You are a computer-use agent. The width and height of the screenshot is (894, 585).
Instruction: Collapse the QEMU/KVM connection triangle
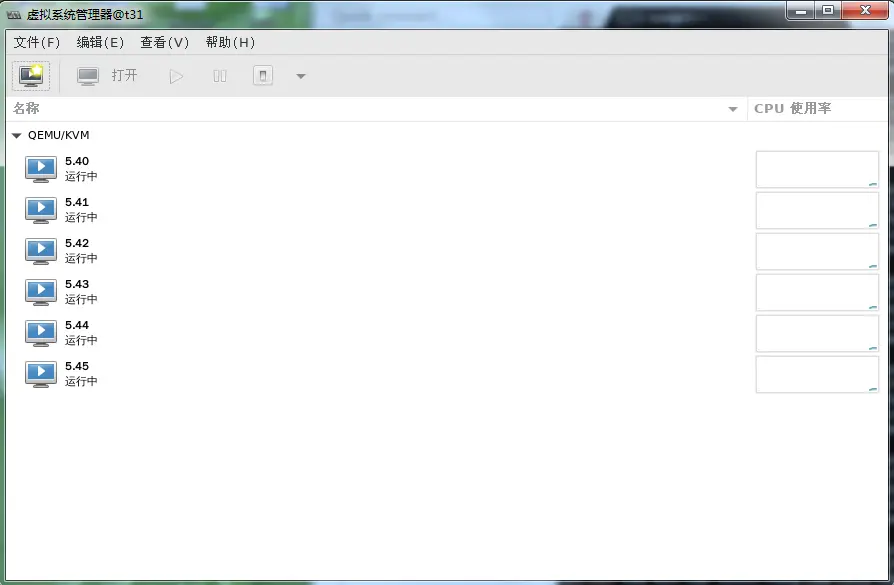pyautogui.click(x=17, y=135)
